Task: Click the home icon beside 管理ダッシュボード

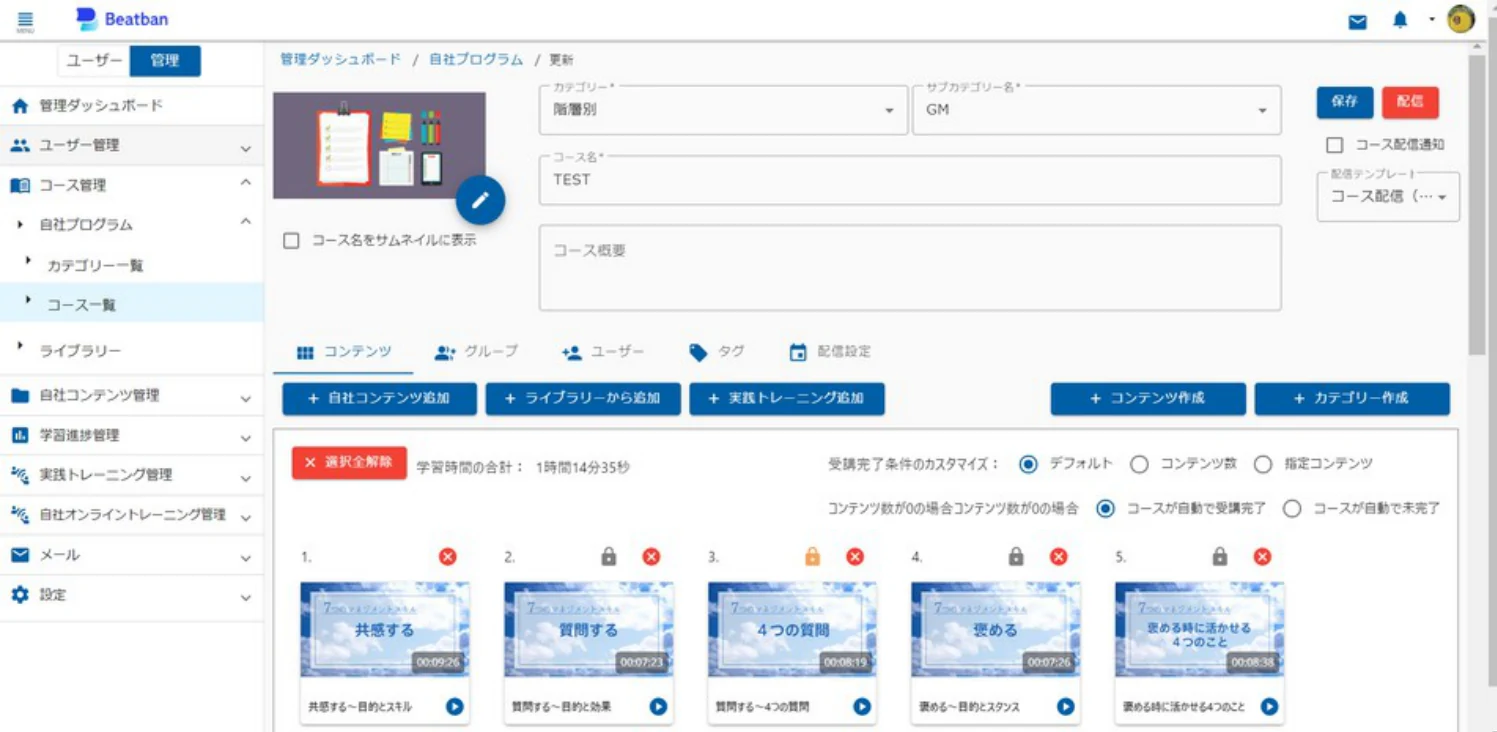Action: click(20, 106)
